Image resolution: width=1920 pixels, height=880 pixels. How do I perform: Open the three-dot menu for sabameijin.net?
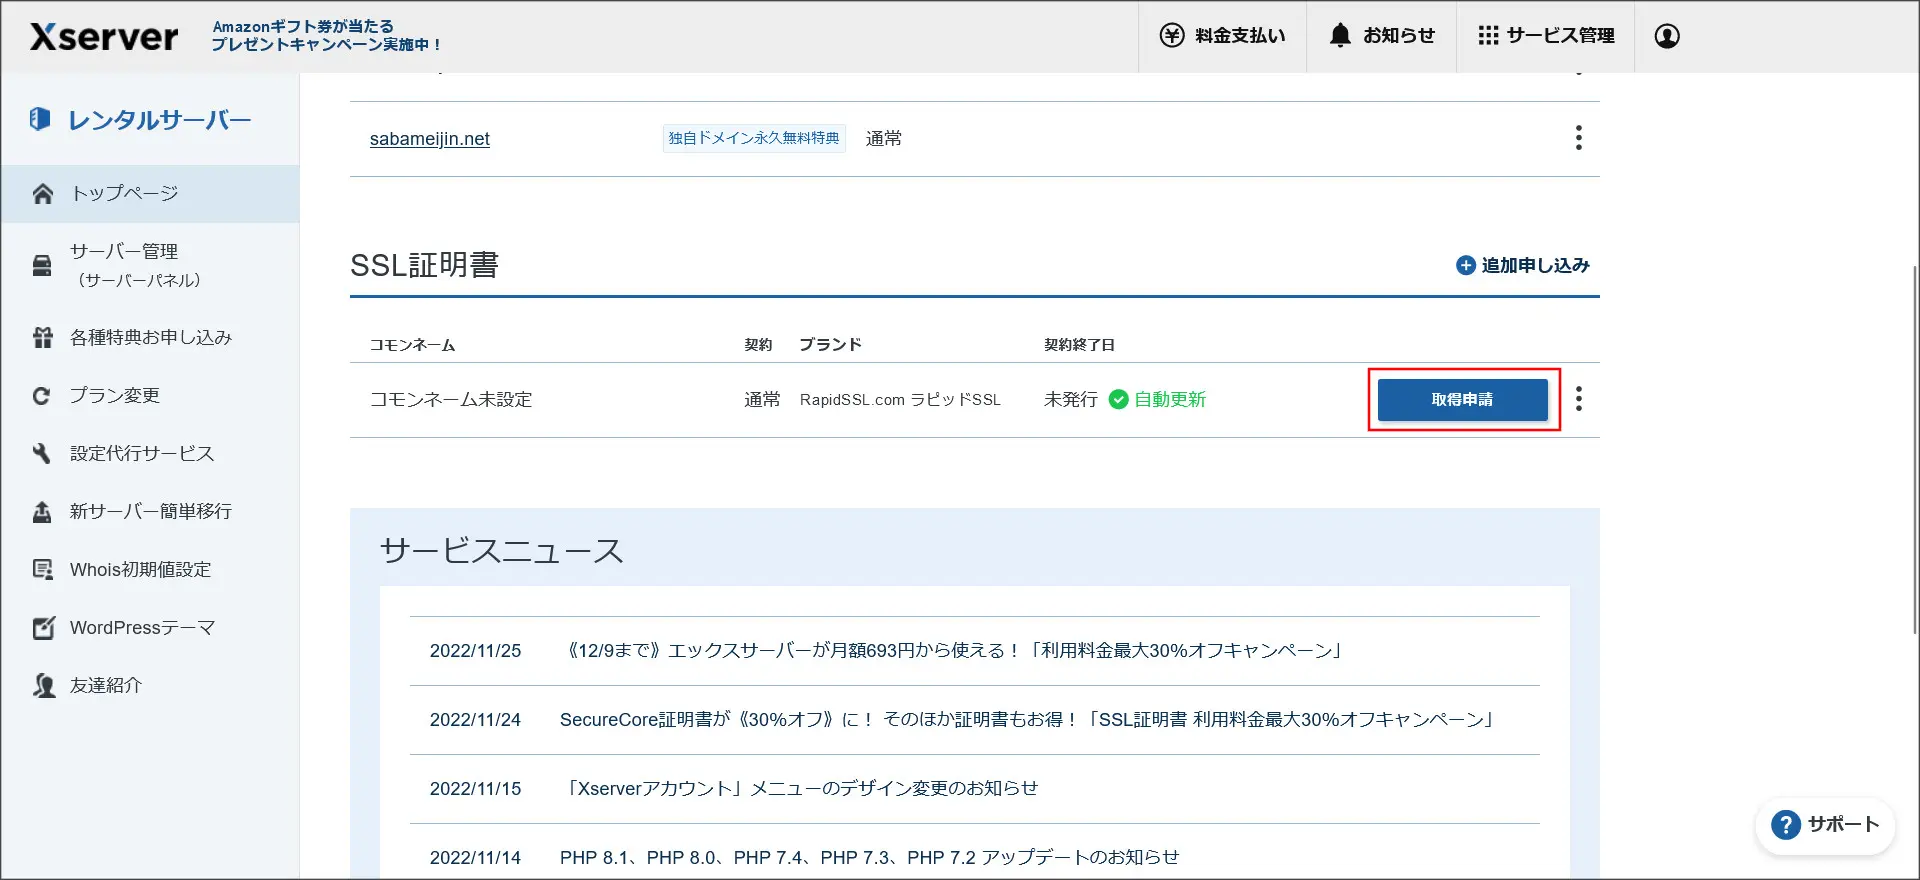pyautogui.click(x=1578, y=138)
